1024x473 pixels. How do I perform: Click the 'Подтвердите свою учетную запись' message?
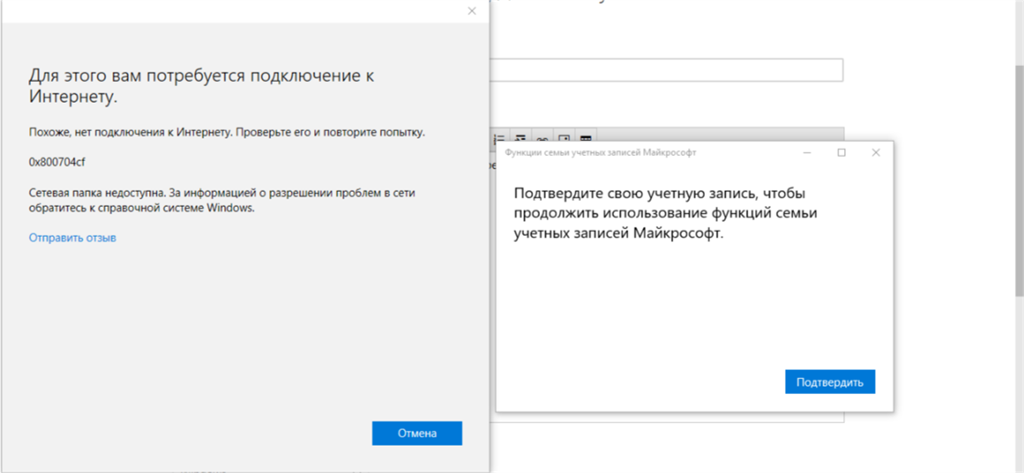(666, 214)
